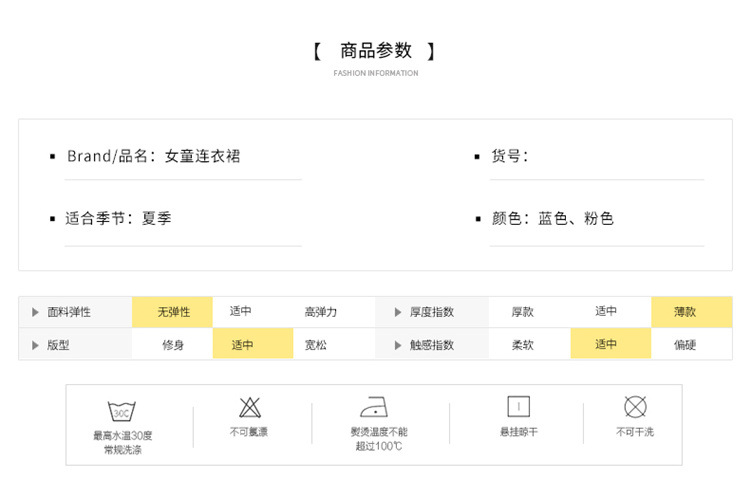Expand the 版型 row arrow
Viewport: 750px width, 478px height.
[x=35, y=345]
